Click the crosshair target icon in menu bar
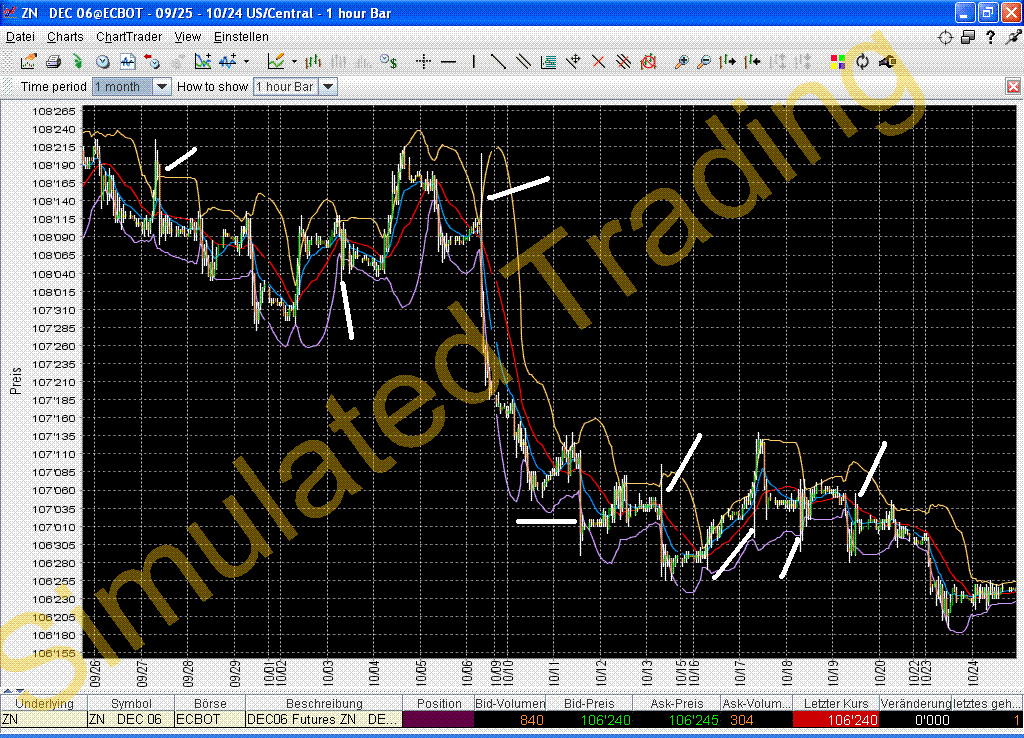The height and width of the screenshot is (738, 1024). point(945,37)
